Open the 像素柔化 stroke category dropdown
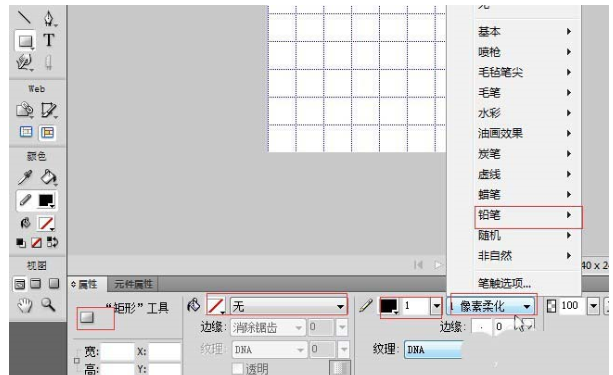The height and width of the screenshot is (375, 613). pyautogui.click(x=491, y=306)
